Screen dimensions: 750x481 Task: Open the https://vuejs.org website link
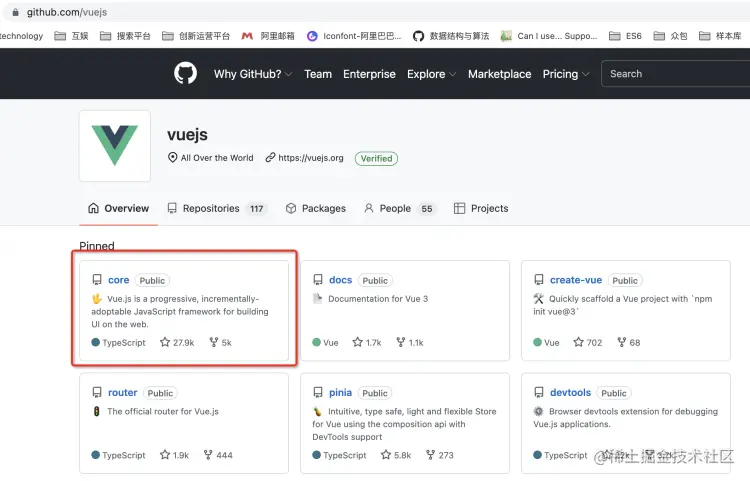(x=310, y=158)
